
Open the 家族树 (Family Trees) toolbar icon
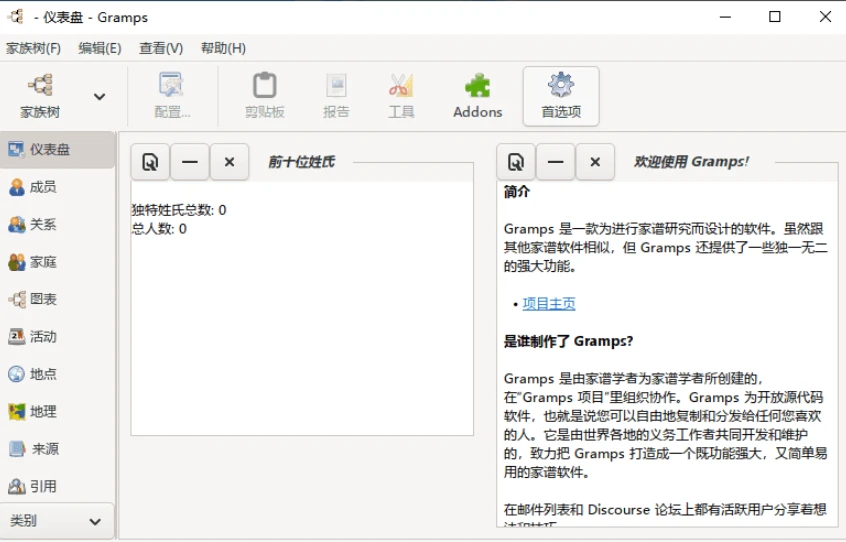coord(40,95)
